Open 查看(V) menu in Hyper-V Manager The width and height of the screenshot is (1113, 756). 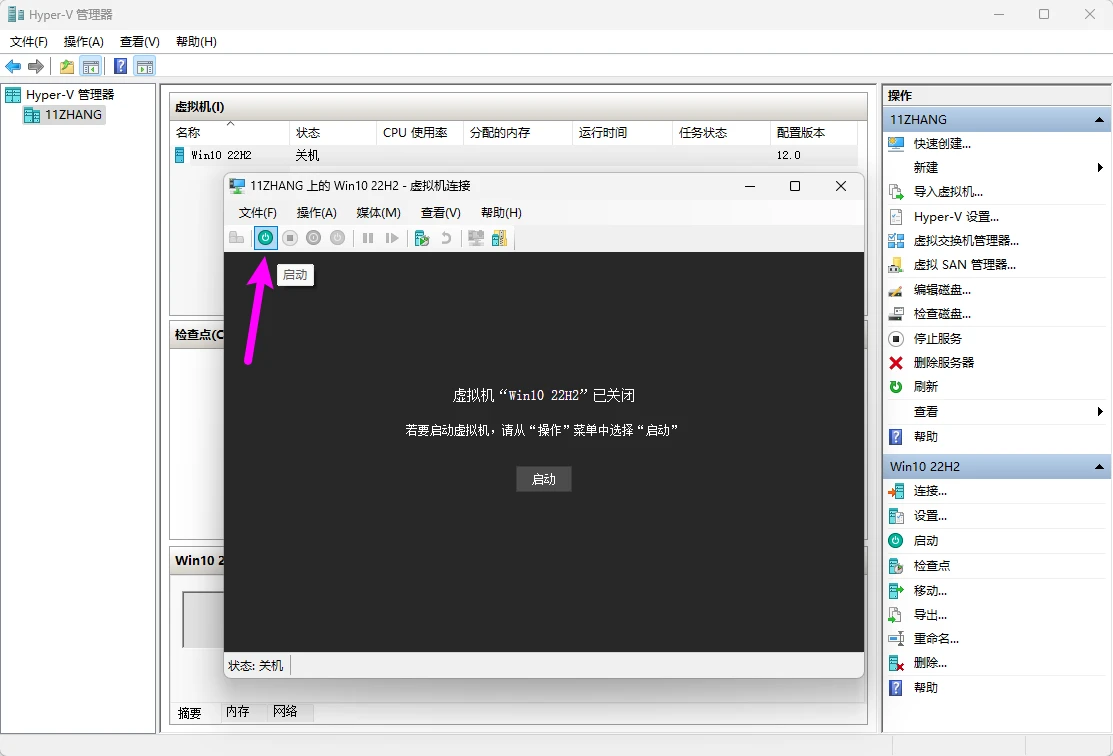[140, 42]
